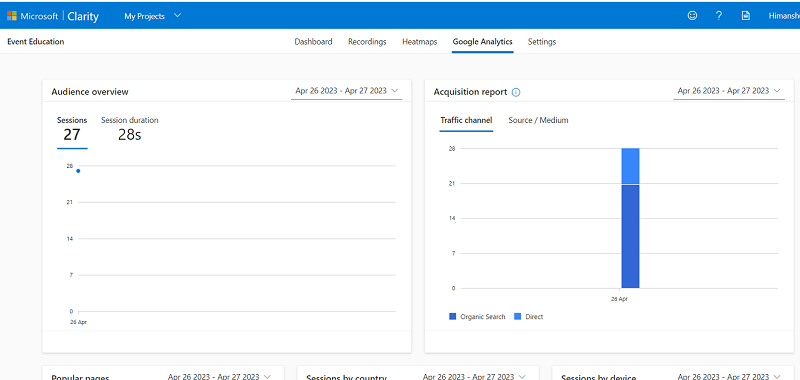
Task: Click the Direct bar segment
Action: tap(630, 166)
